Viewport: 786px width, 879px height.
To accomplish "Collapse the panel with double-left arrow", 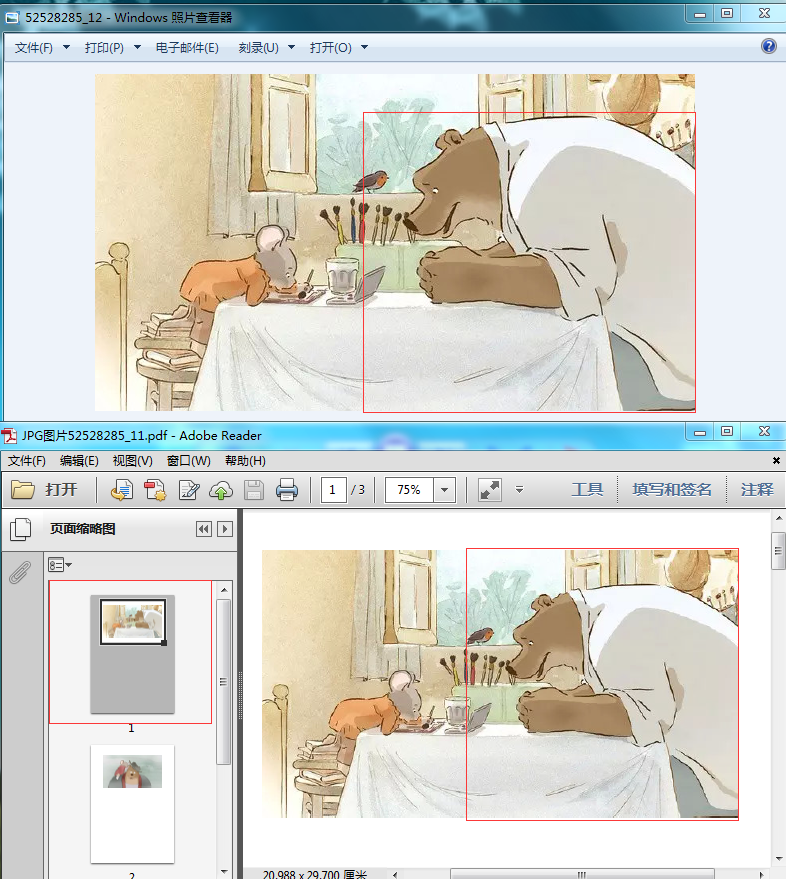I will coord(204,529).
